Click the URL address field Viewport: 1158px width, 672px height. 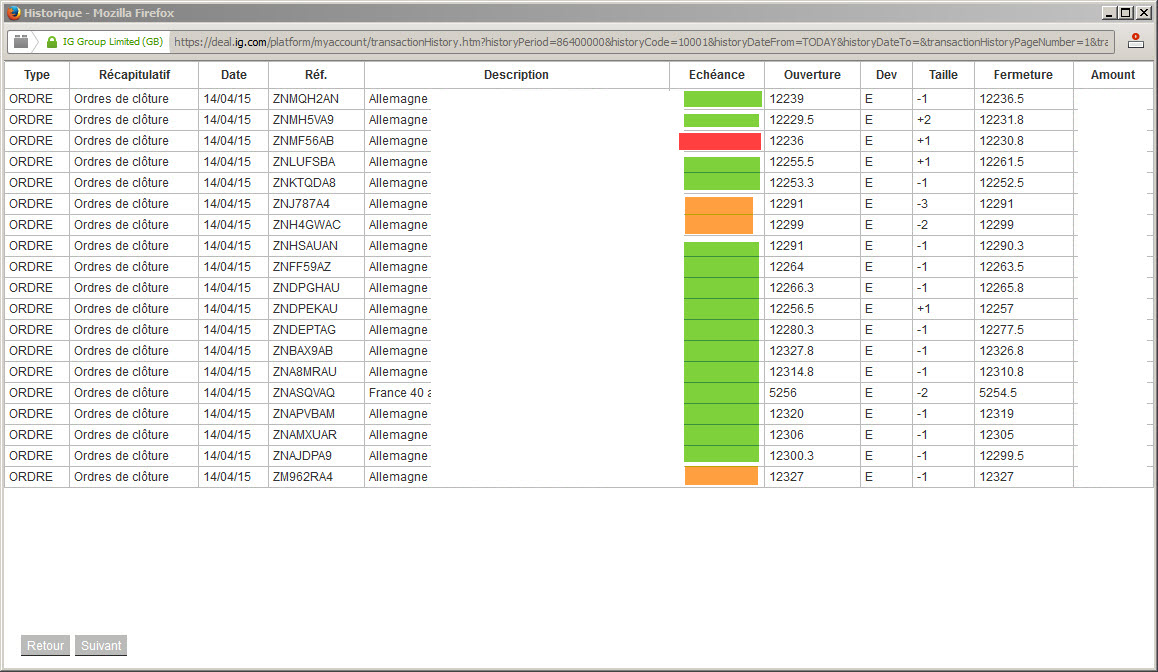pos(641,42)
